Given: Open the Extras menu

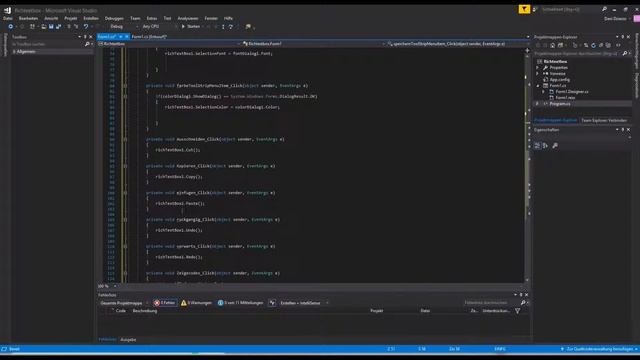Looking at the screenshot, I should click(151, 18).
